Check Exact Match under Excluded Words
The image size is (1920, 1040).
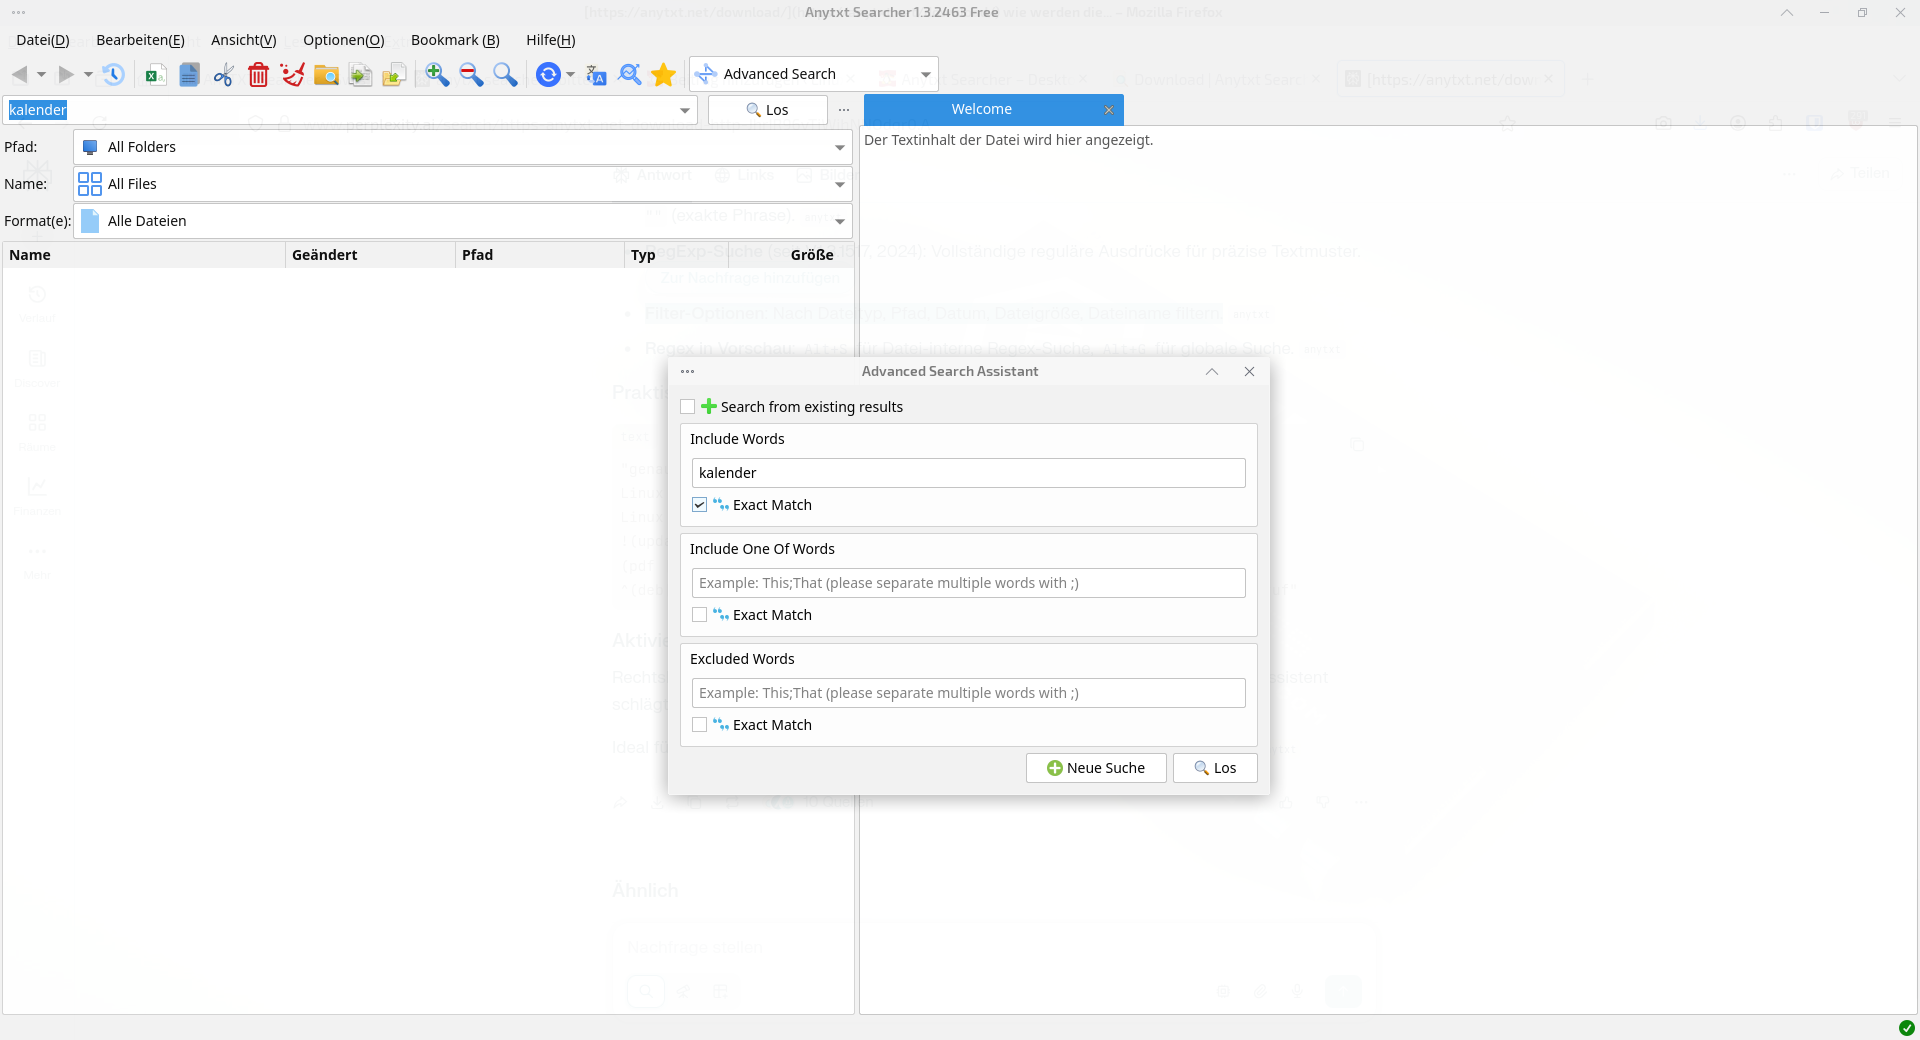coord(700,725)
